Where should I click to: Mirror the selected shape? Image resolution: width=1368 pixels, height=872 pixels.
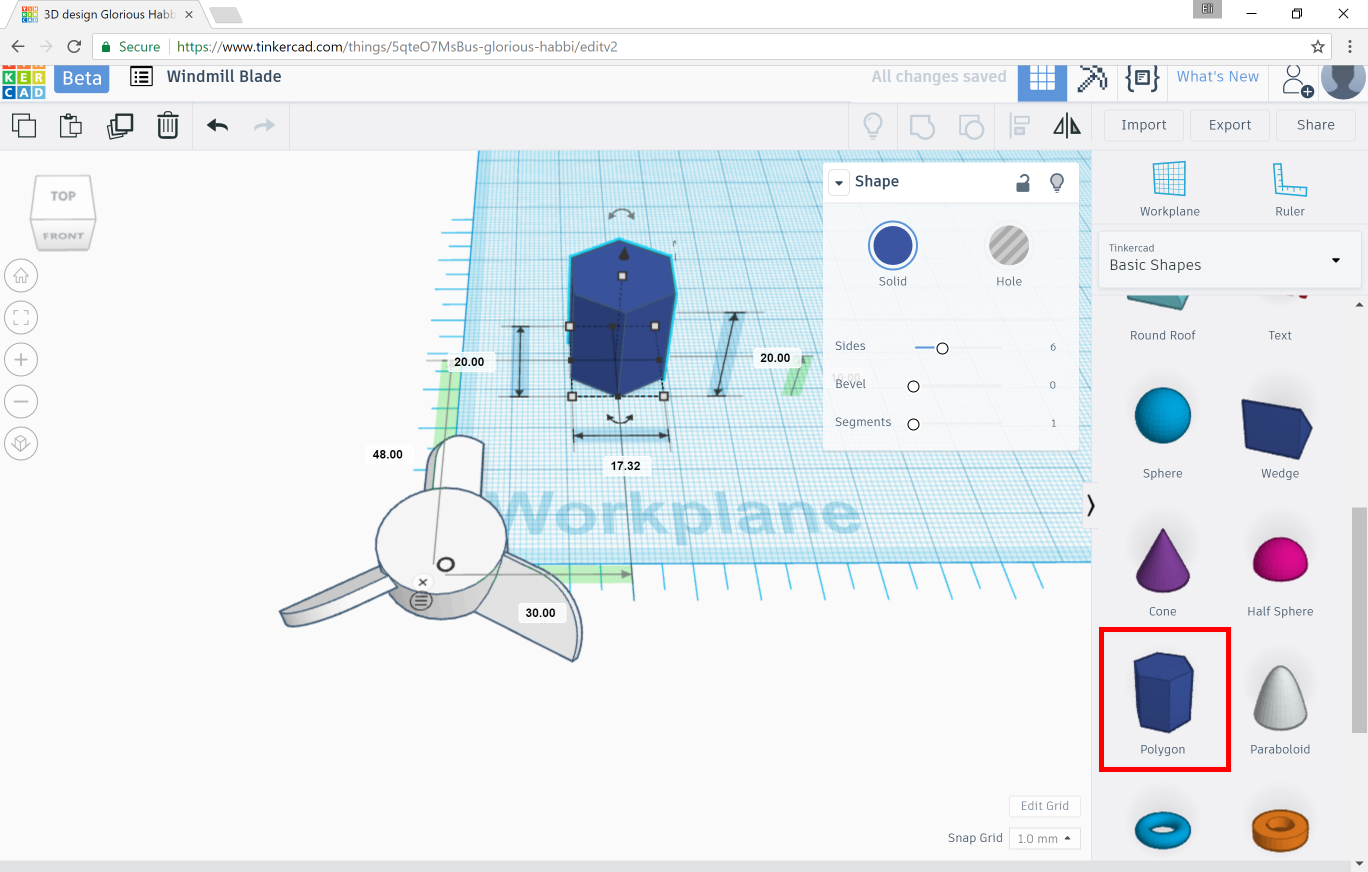click(x=1066, y=125)
